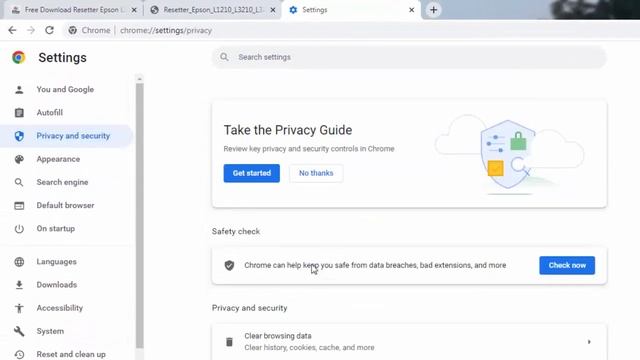The width and height of the screenshot is (640, 360).
Task: Click the browser forward arrow
Action: click(31, 30)
